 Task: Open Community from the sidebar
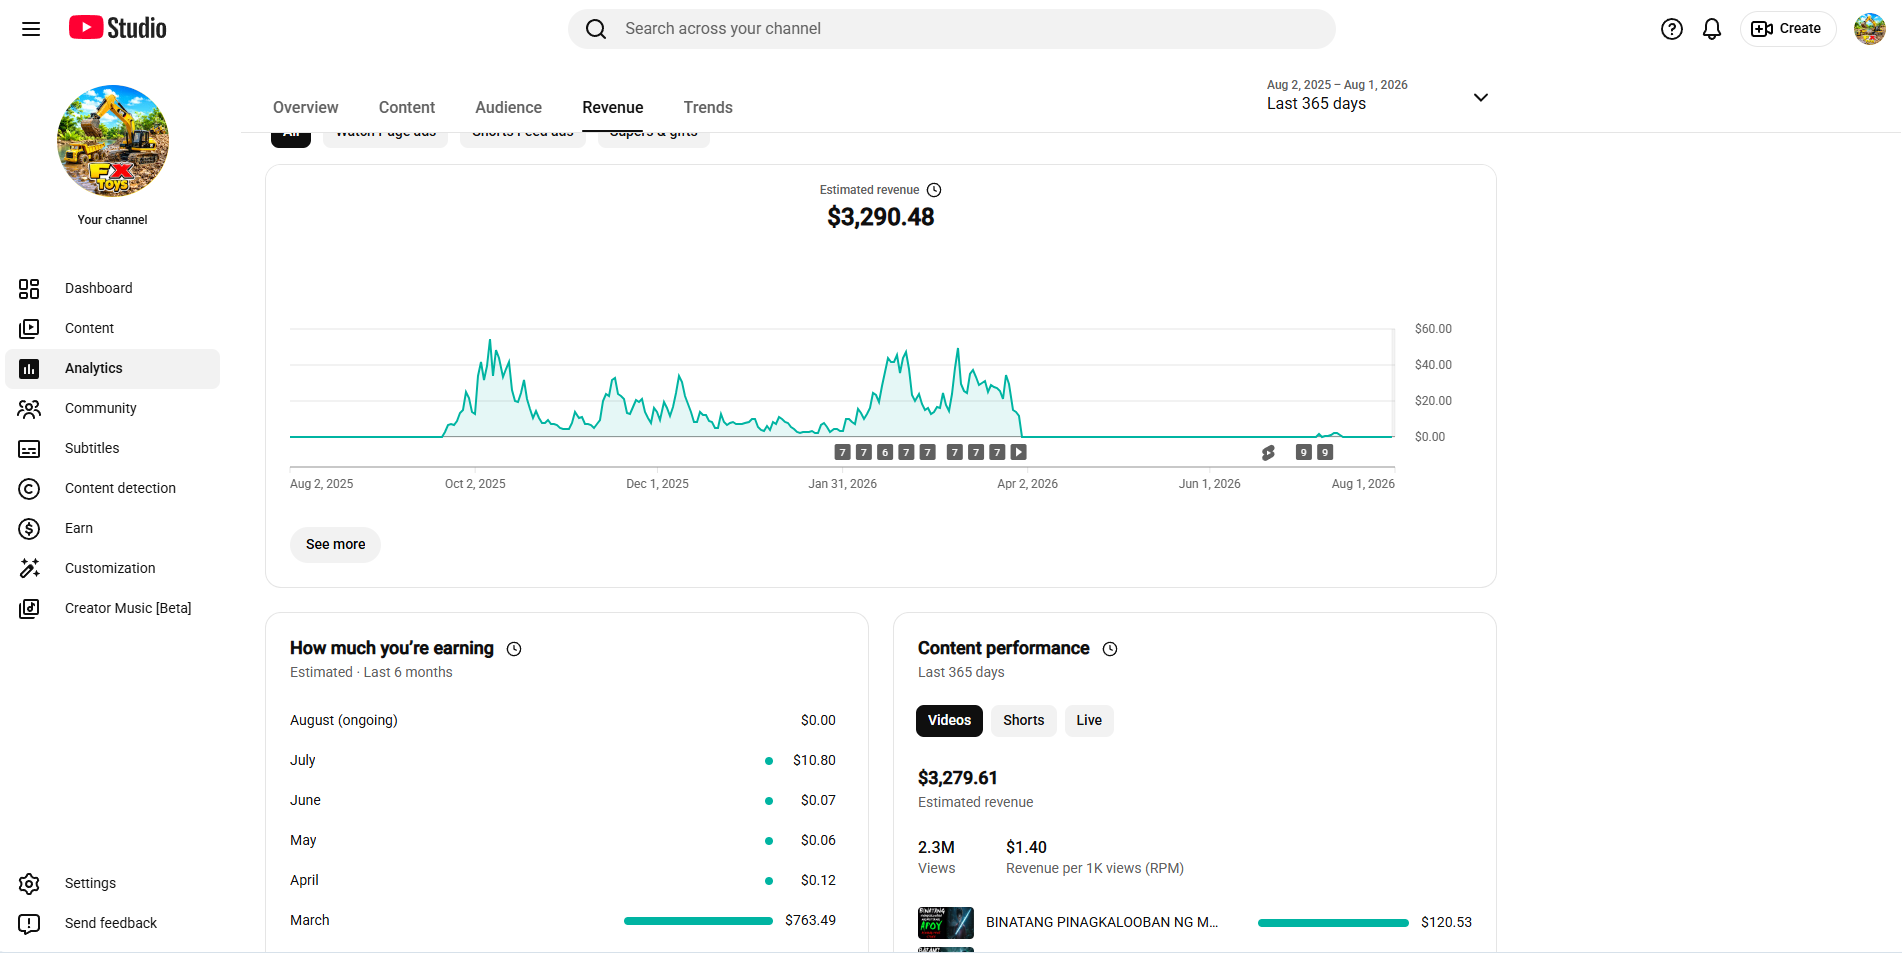coord(100,408)
